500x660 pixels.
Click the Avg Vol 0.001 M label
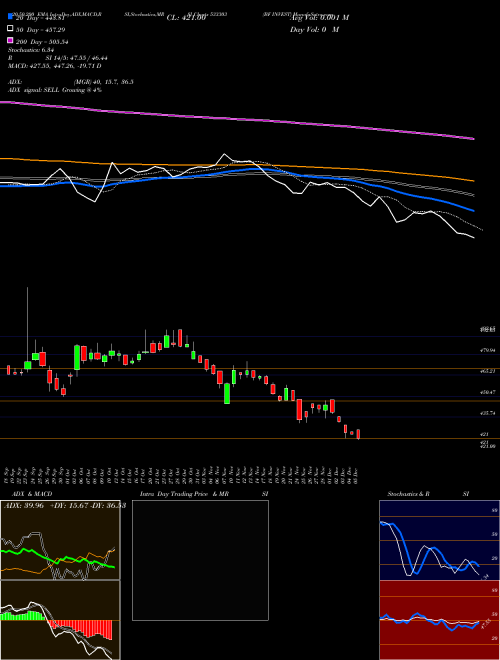(319, 18)
